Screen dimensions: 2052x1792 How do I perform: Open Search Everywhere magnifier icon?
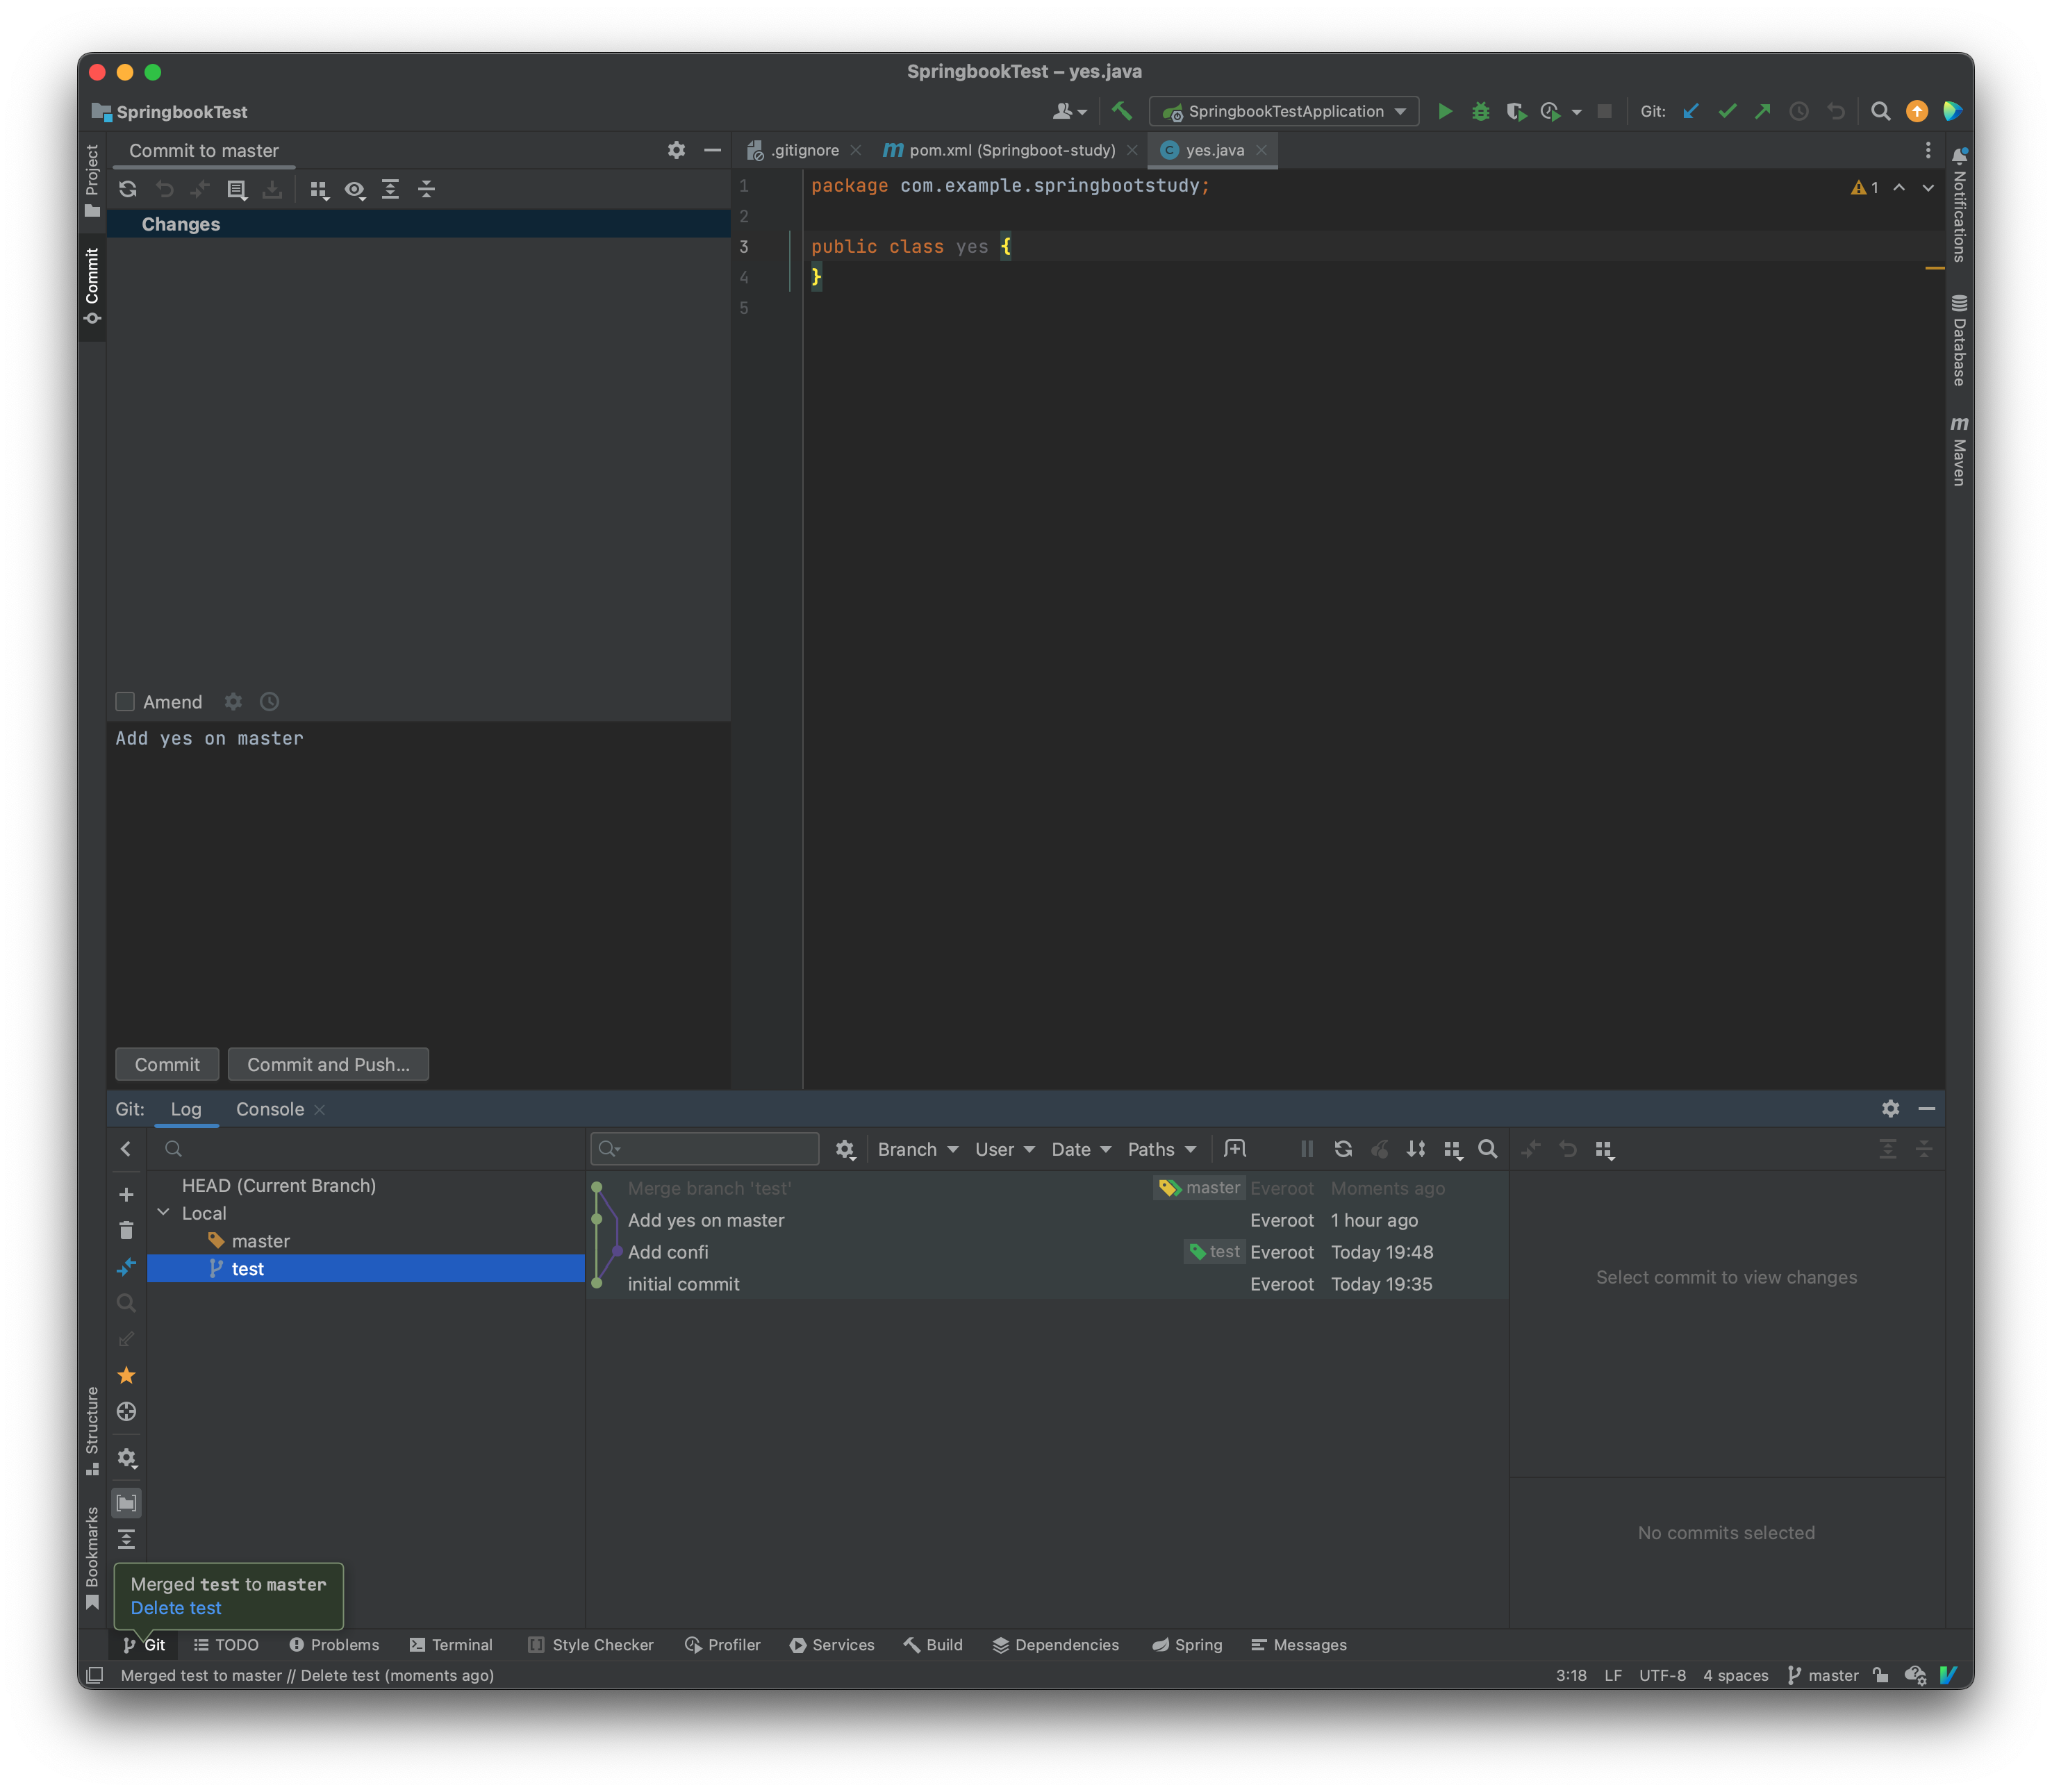pos(1880,111)
